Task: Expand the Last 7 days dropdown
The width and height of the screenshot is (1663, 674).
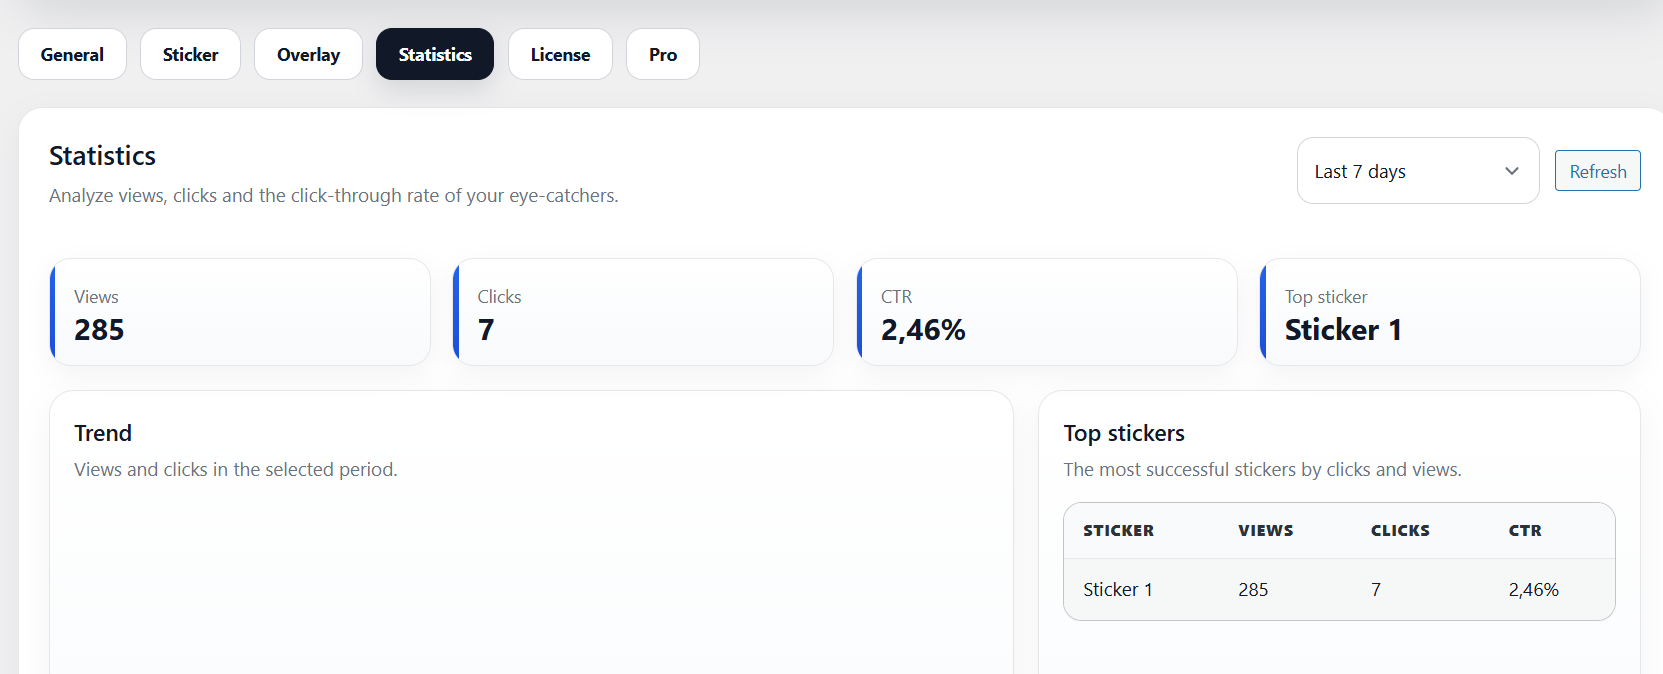Action: pos(1417,171)
